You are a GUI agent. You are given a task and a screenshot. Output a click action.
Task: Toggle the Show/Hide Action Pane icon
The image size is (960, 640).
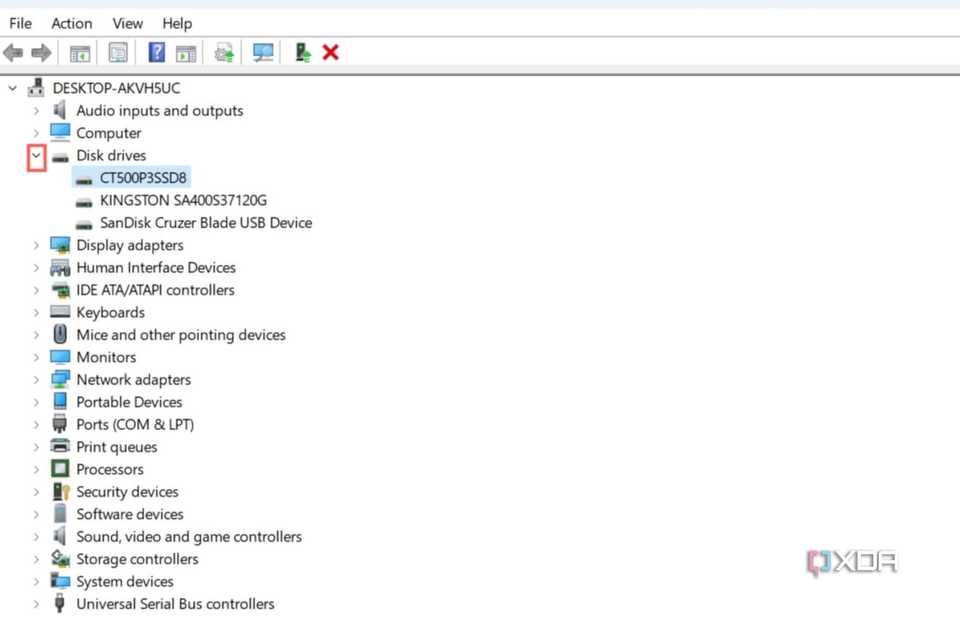click(x=186, y=53)
